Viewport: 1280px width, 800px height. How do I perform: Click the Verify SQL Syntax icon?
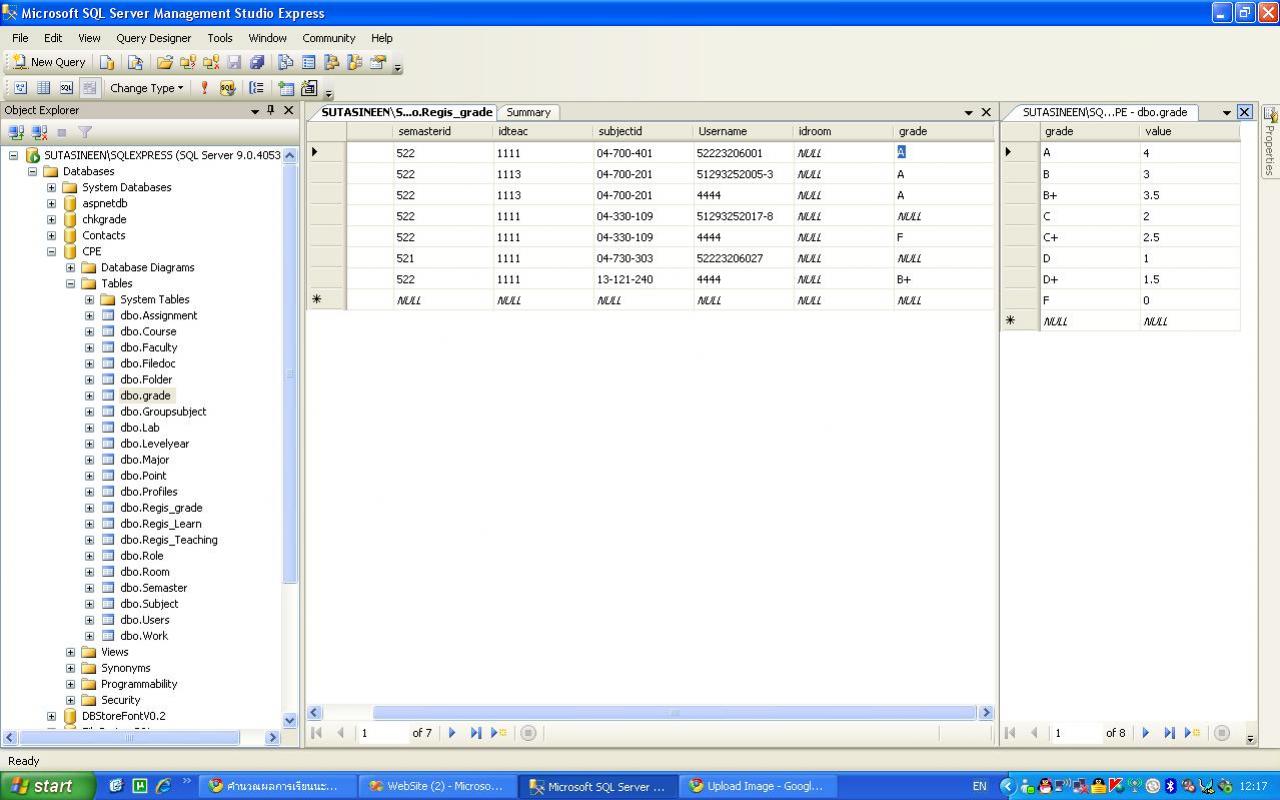point(227,88)
